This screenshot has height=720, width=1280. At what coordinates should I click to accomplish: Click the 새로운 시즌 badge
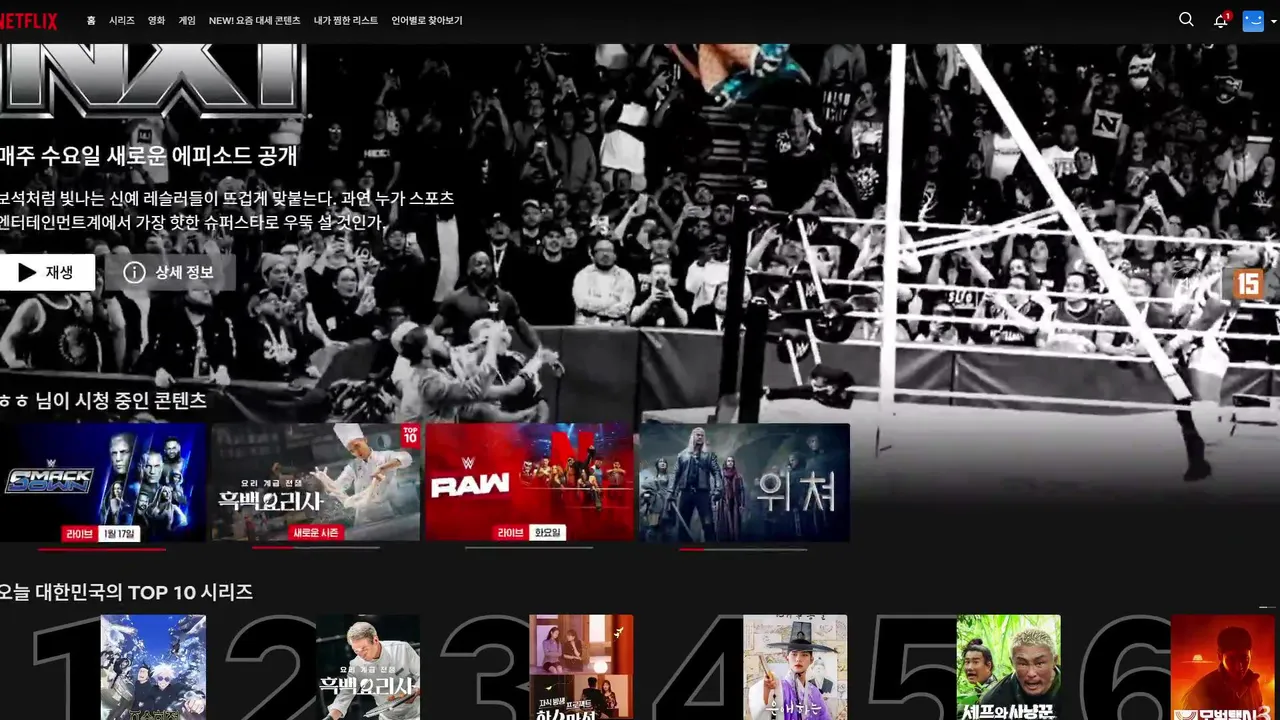tap(316, 534)
